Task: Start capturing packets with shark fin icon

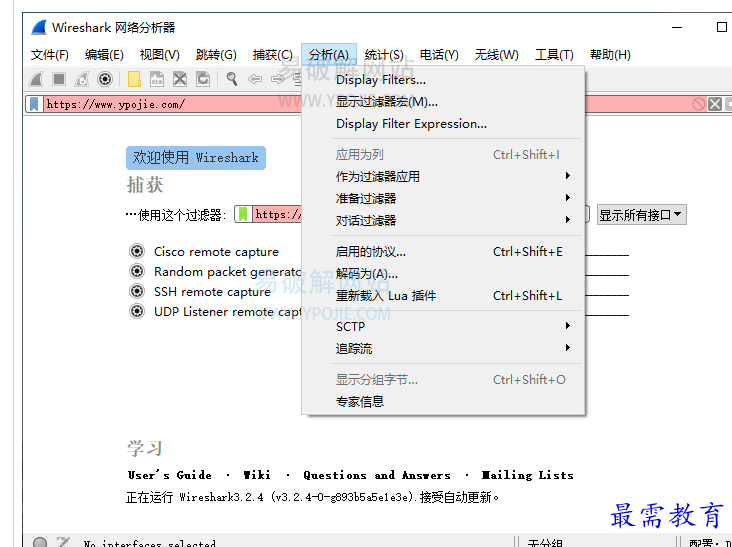Action: pyautogui.click(x=36, y=79)
